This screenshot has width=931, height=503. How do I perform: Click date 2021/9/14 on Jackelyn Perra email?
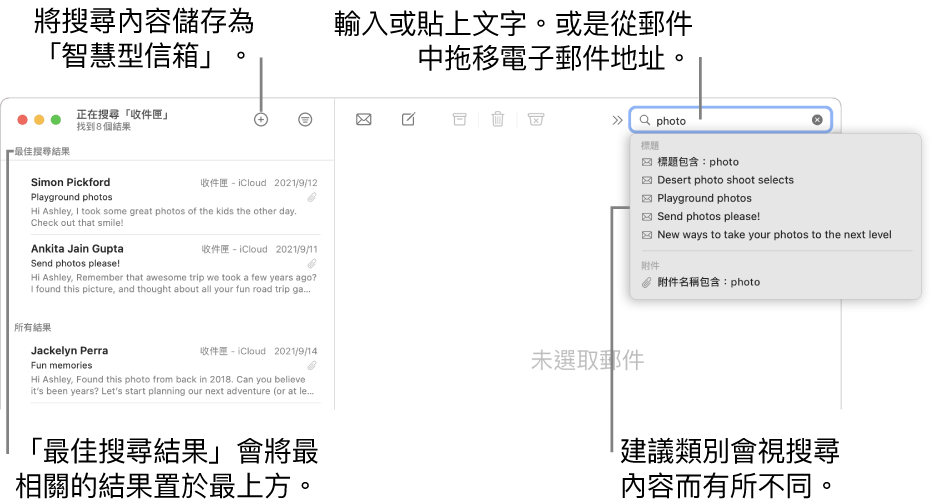(296, 351)
